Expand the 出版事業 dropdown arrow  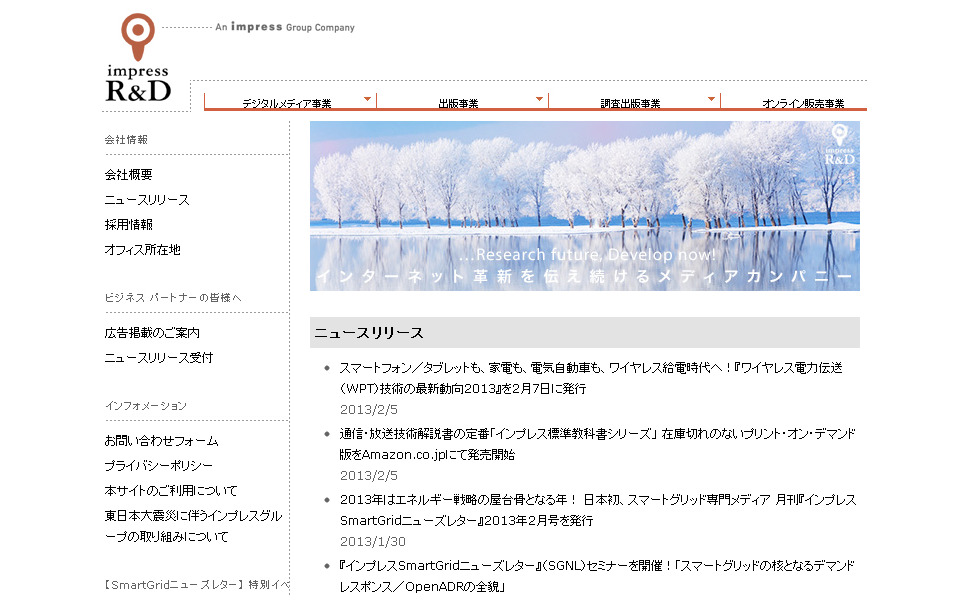[540, 99]
